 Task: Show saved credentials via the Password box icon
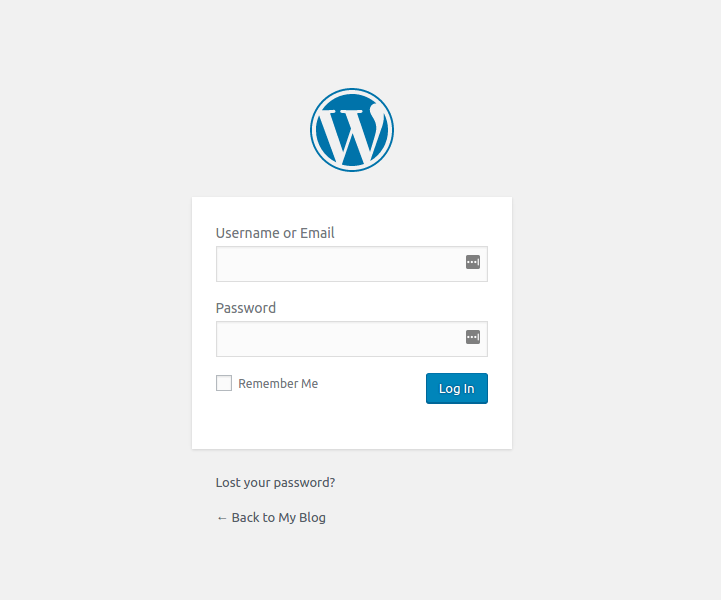click(x=473, y=337)
